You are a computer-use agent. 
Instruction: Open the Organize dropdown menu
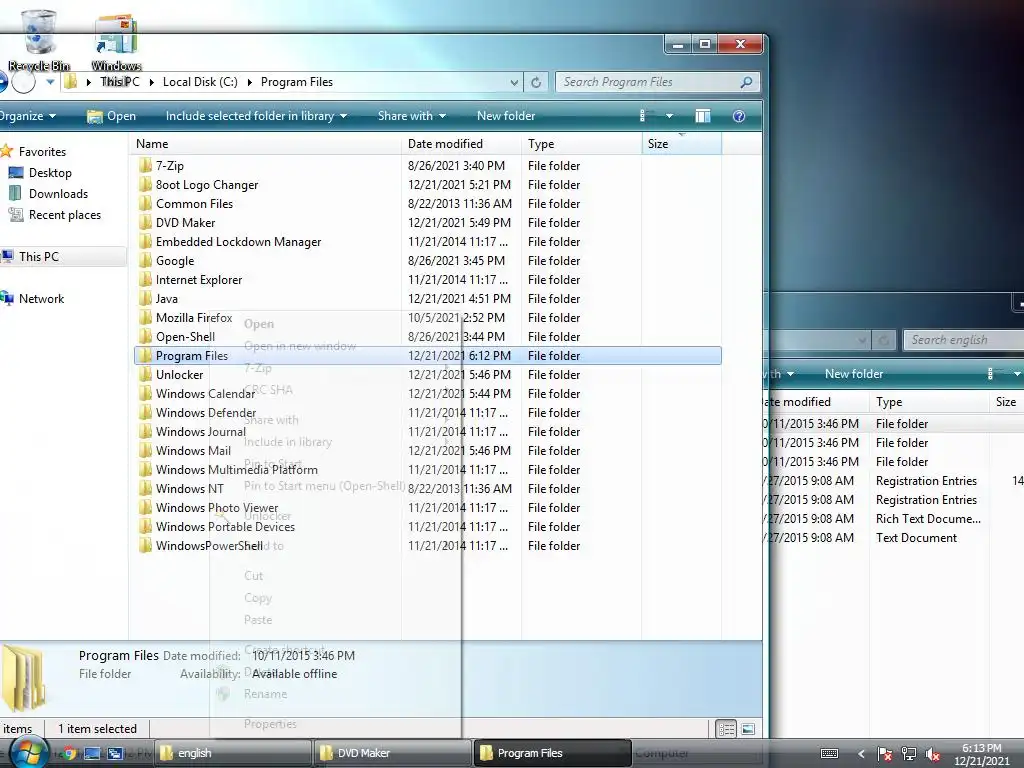coord(27,116)
